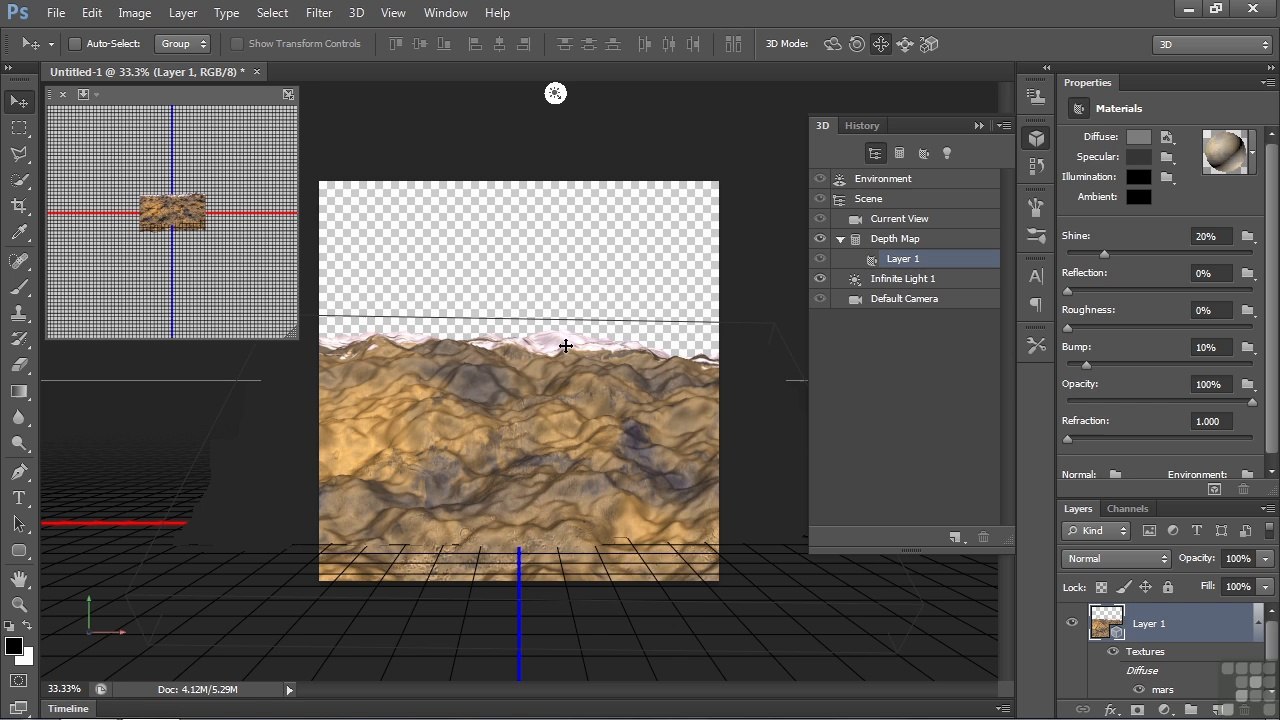Click the Diffuse color swatch
This screenshot has width=1280, height=720.
[x=1138, y=137]
